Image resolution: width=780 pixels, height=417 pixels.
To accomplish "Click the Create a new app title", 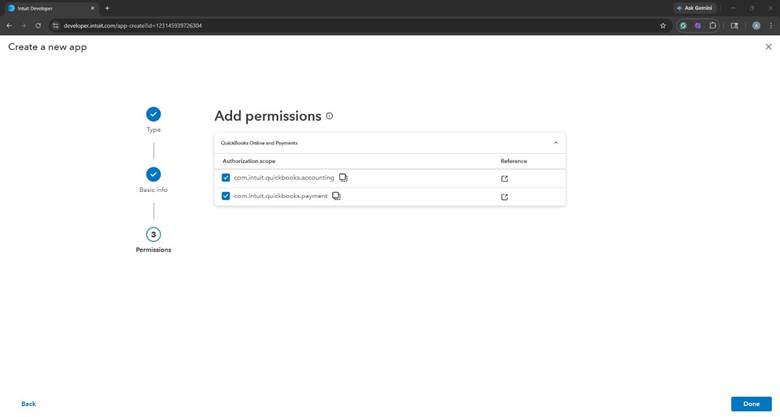I will coord(47,47).
